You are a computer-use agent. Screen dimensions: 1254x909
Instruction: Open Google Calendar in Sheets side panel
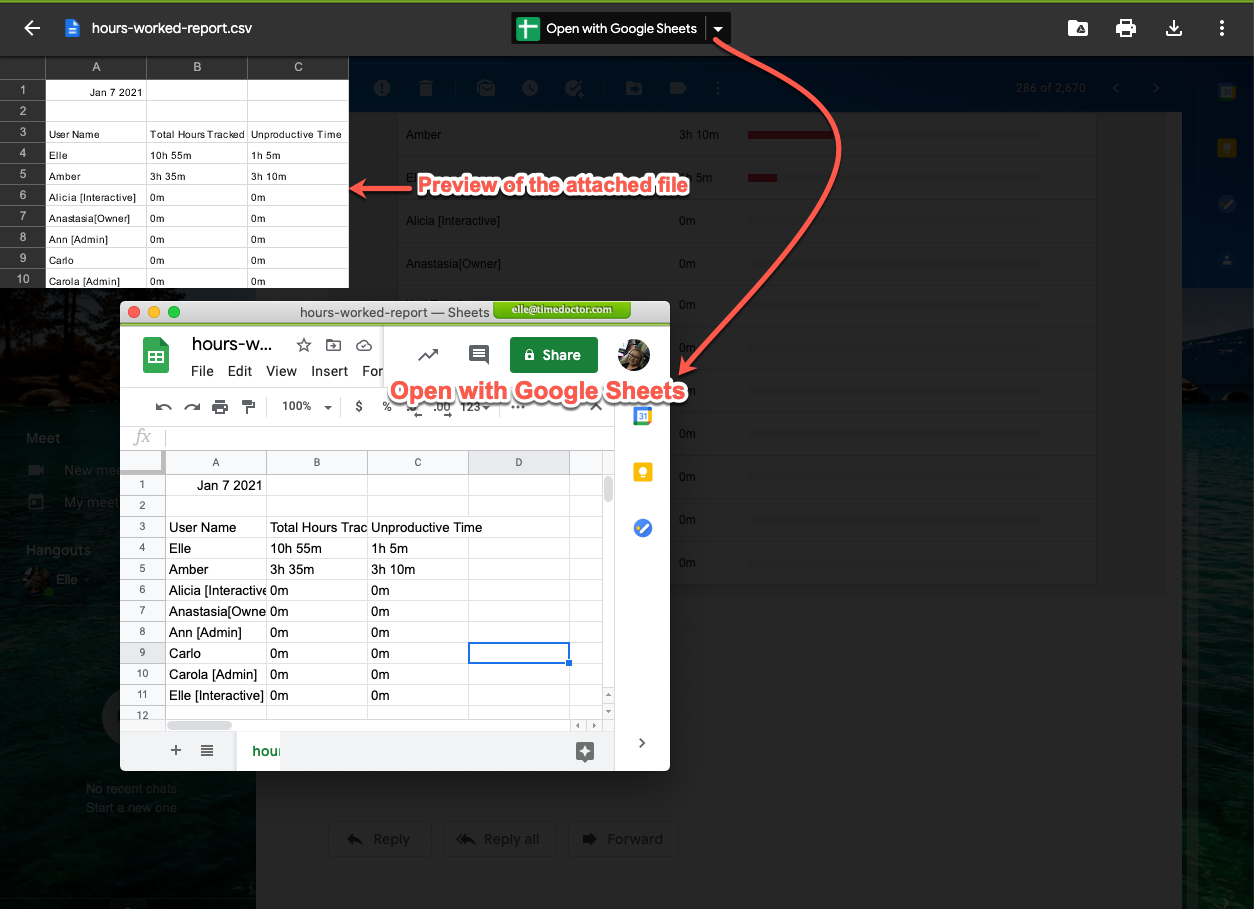(643, 416)
